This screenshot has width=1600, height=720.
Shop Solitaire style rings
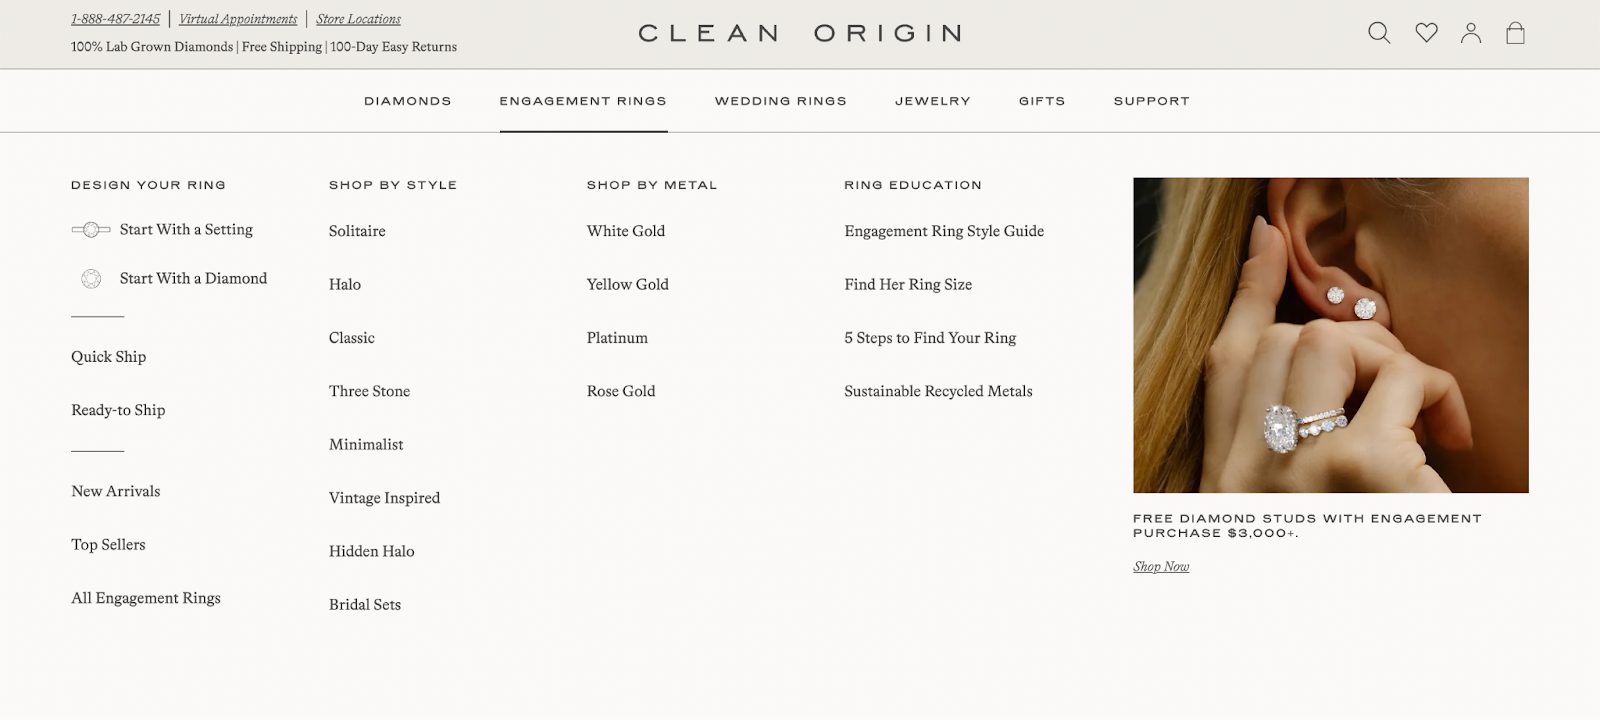click(x=357, y=231)
